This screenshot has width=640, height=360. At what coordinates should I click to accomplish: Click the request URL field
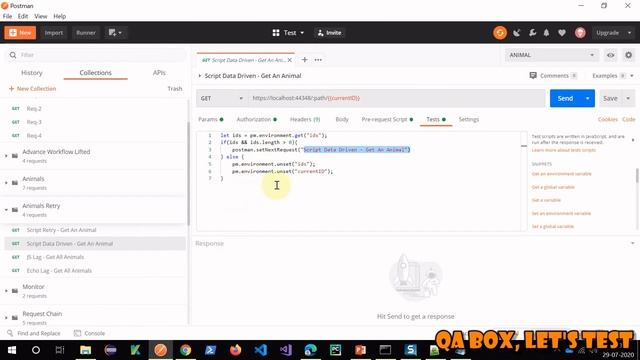point(396,98)
